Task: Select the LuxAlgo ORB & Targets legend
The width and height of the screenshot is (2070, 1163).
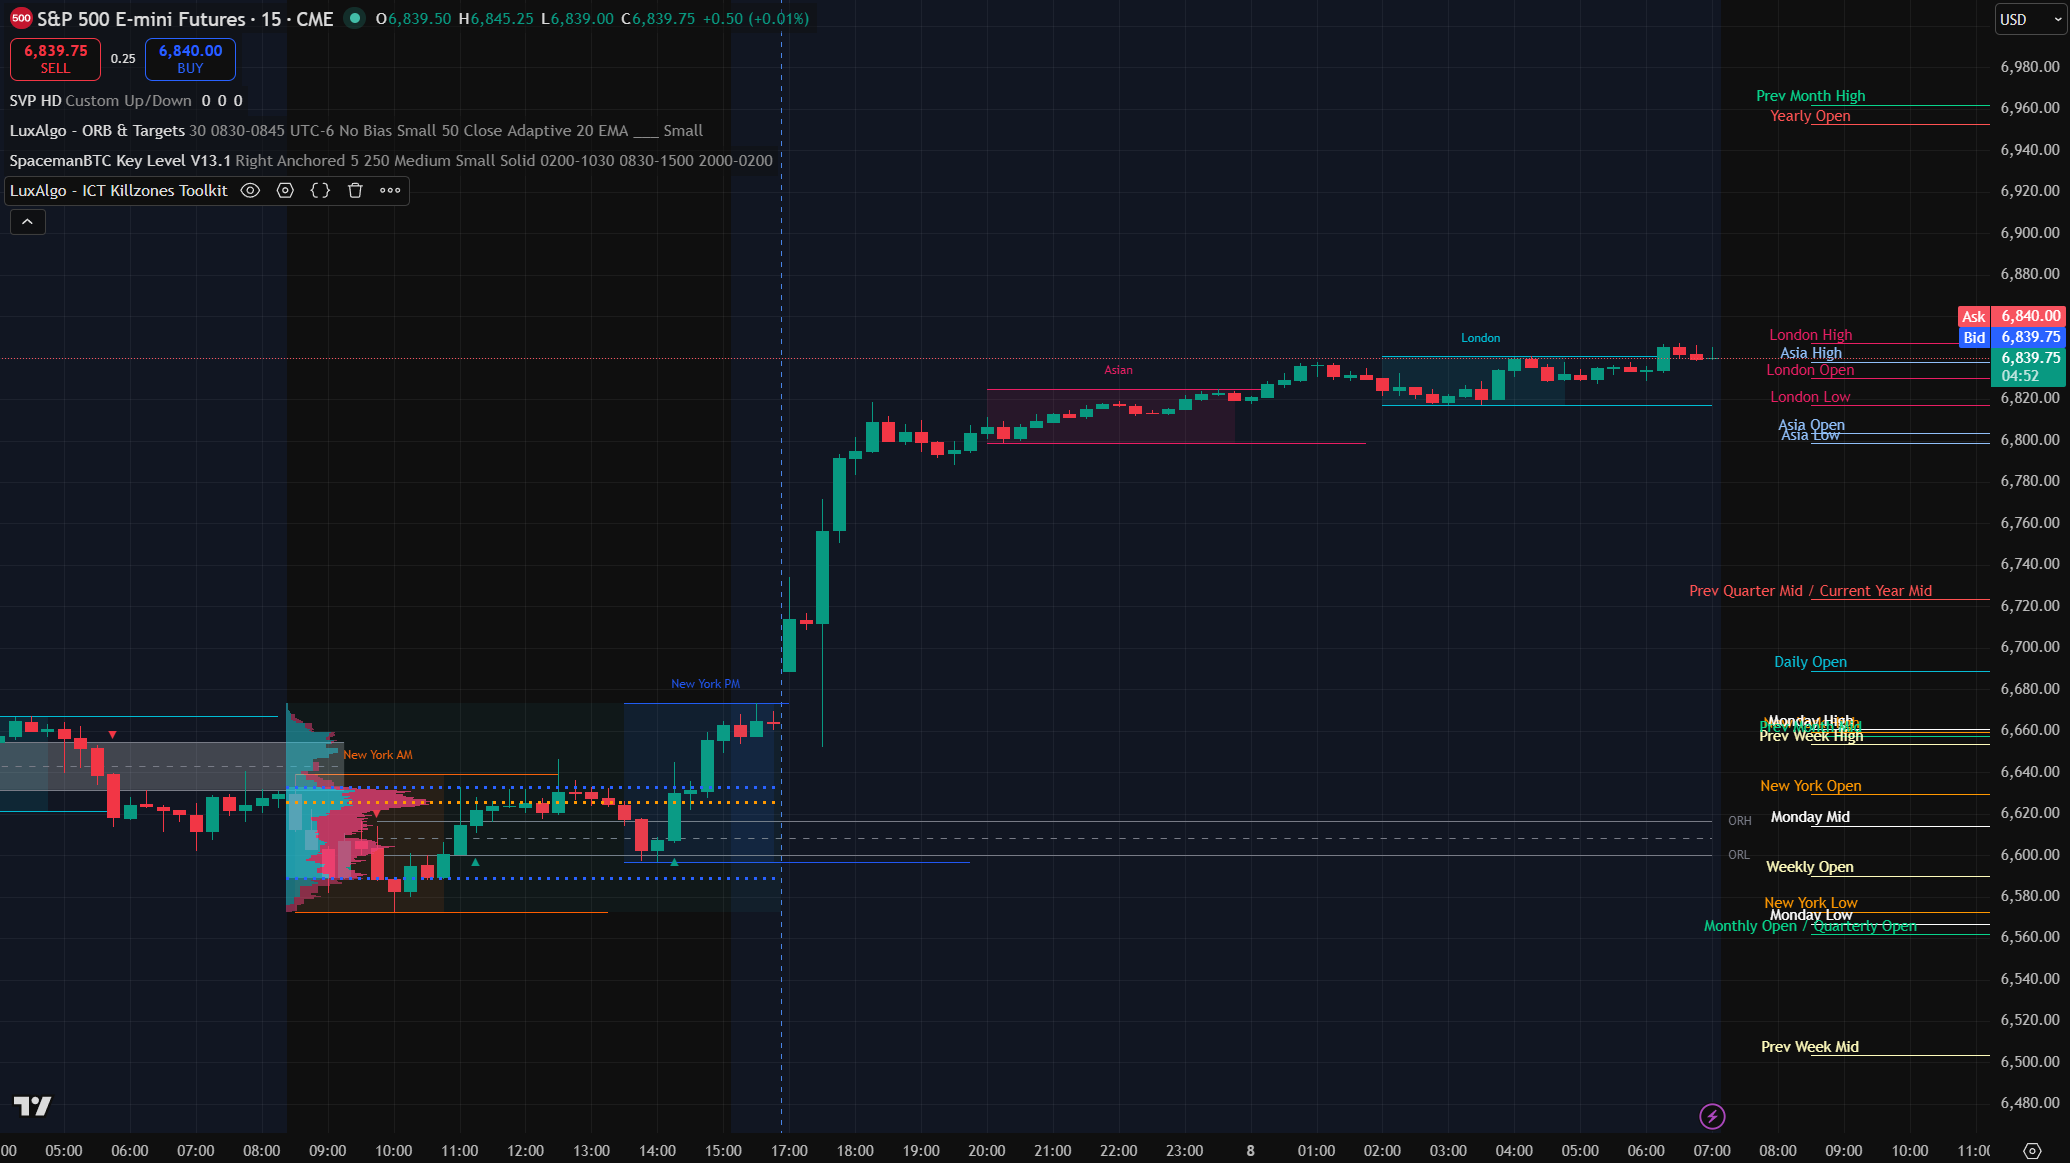Action: (x=97, y=131)
